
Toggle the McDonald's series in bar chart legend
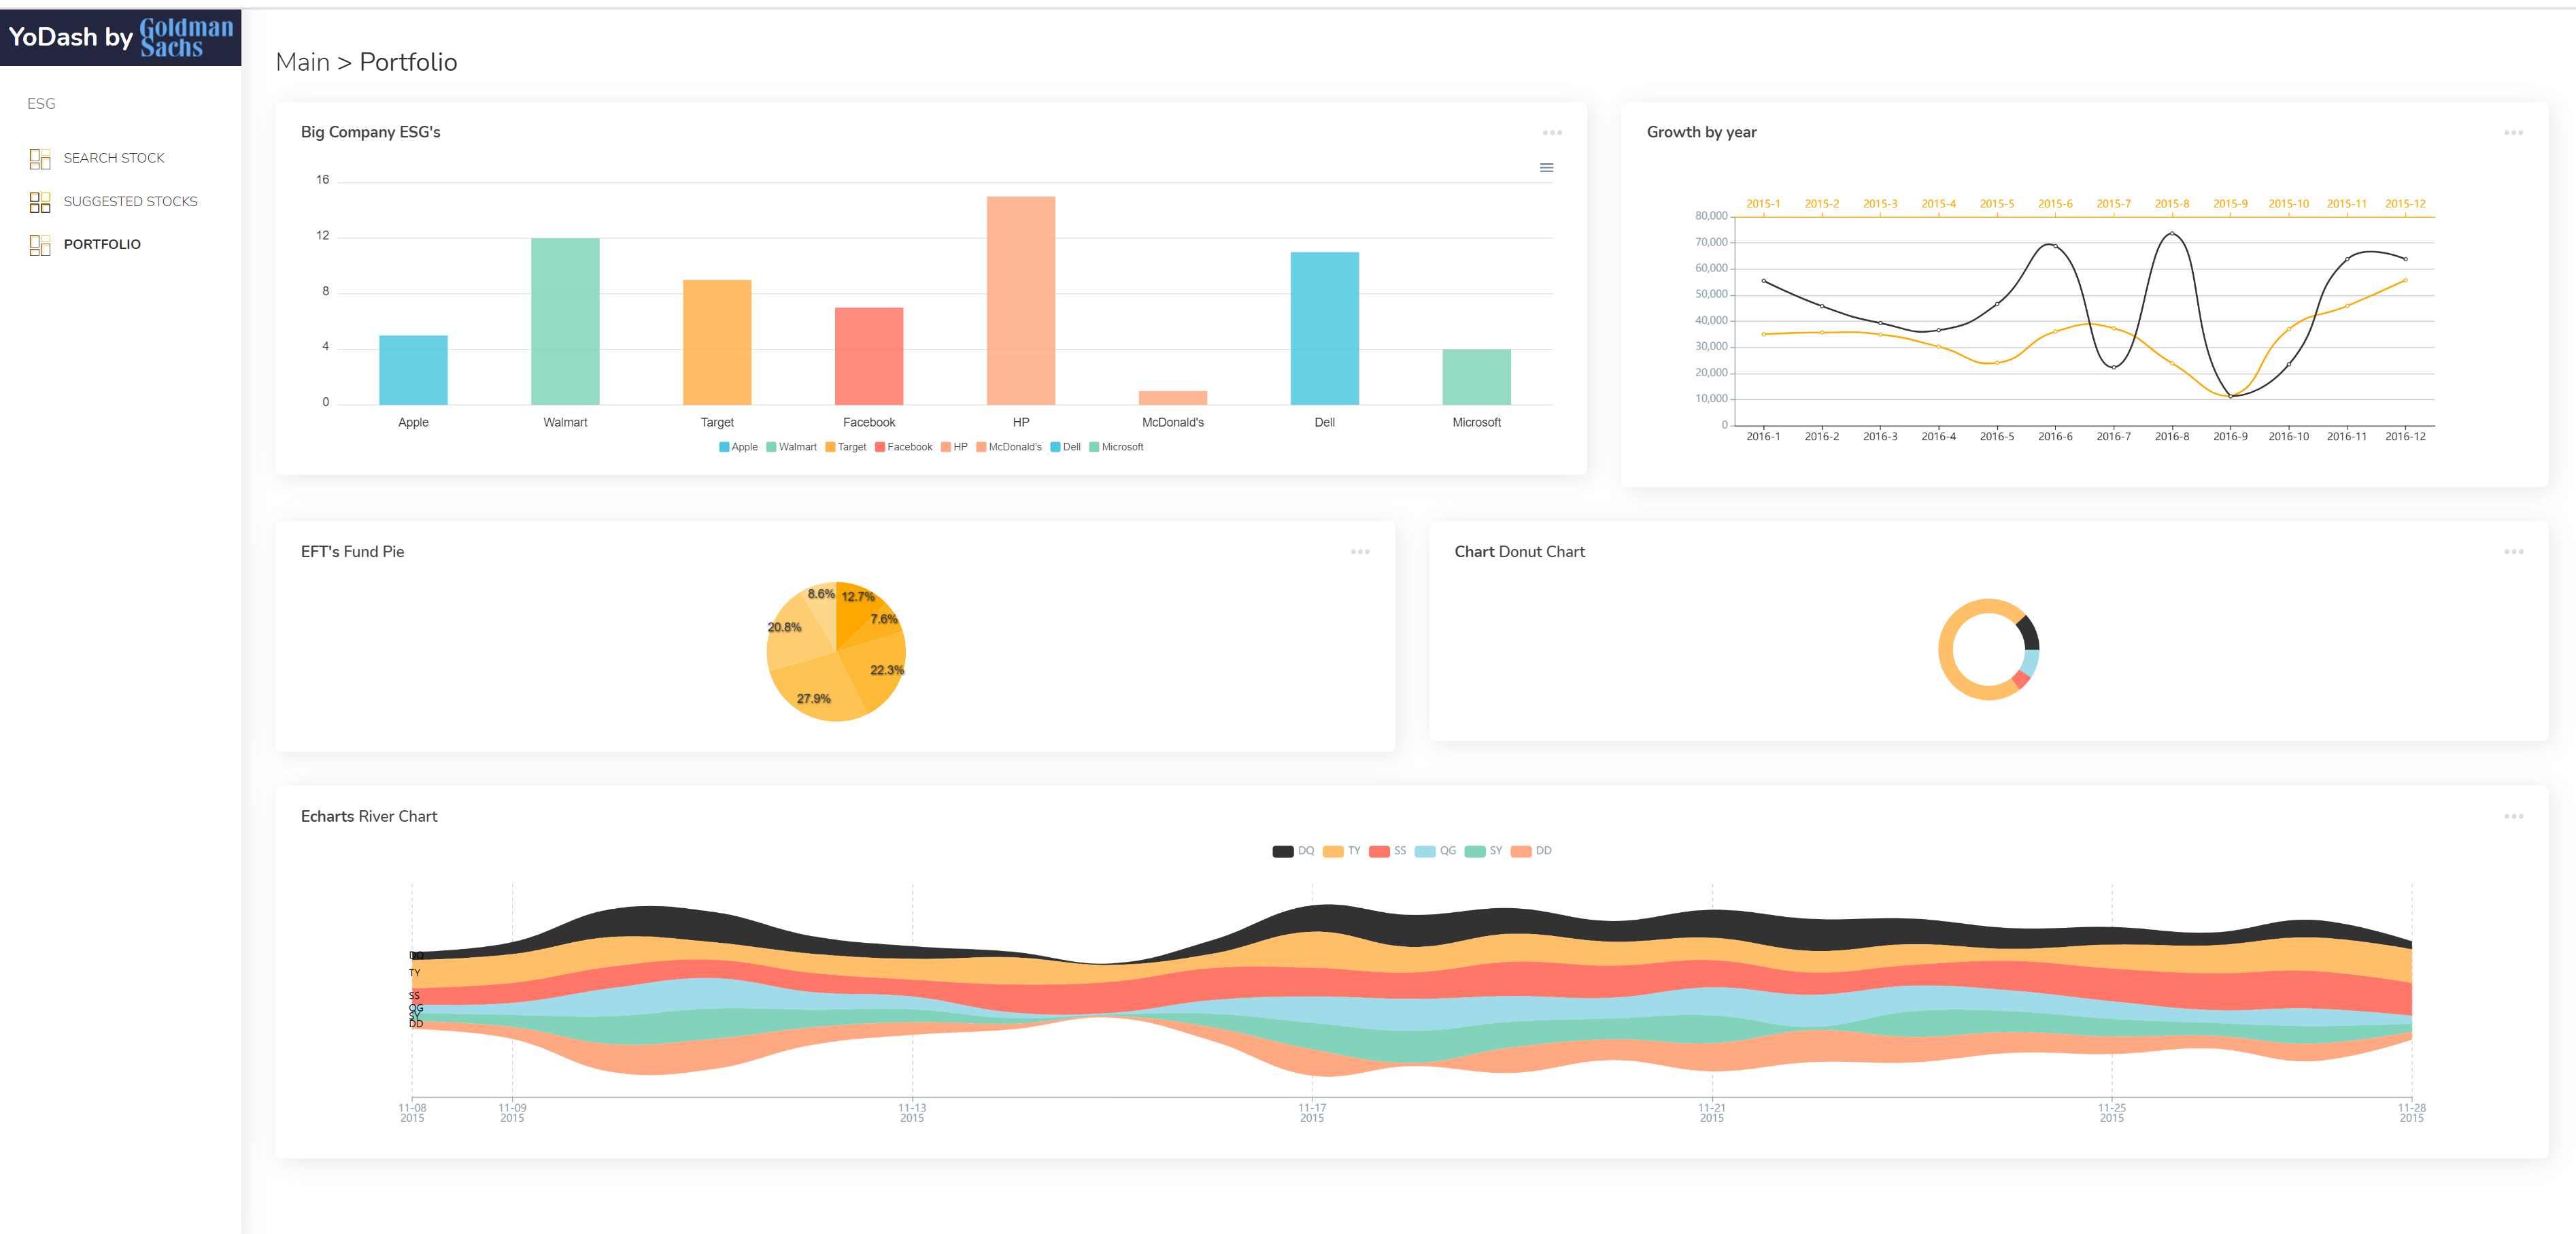pos(1008,447)
